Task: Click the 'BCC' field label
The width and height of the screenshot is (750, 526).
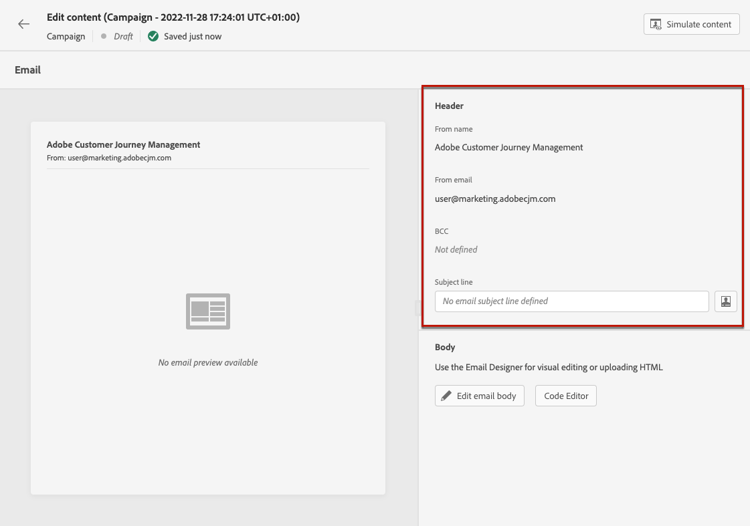Action: click(441, 231)
